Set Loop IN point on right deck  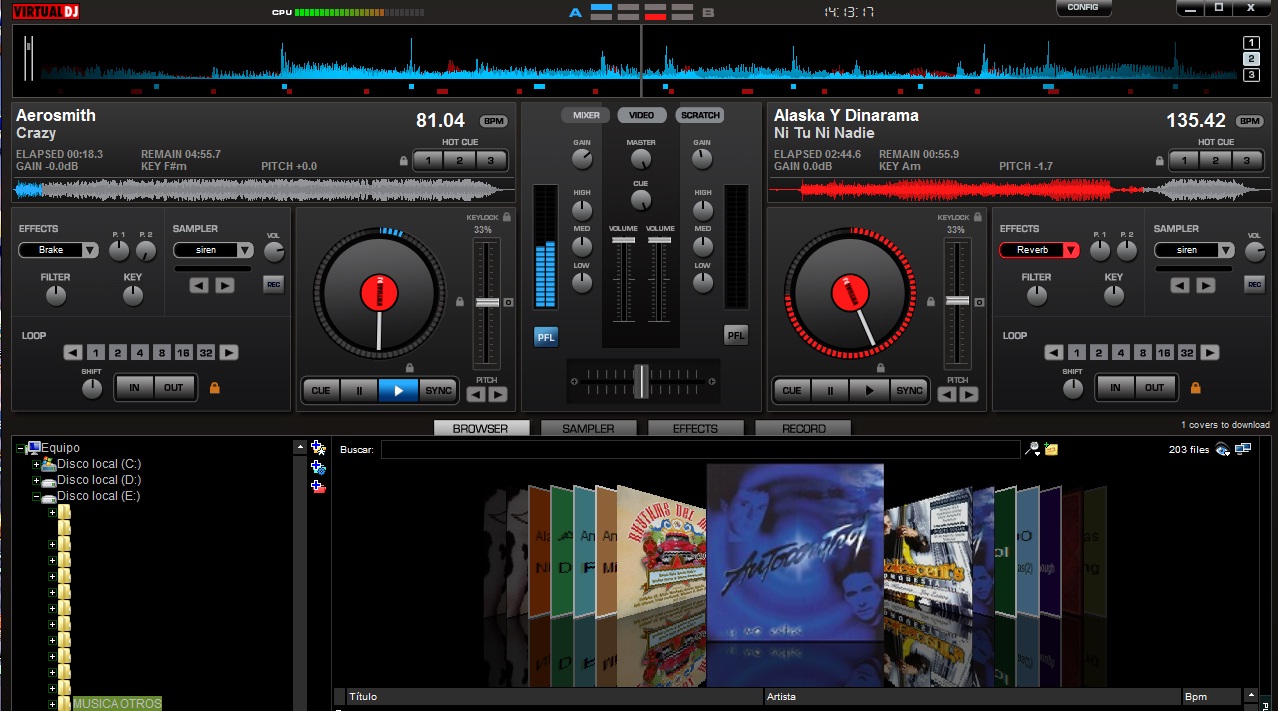point(1115,388)
